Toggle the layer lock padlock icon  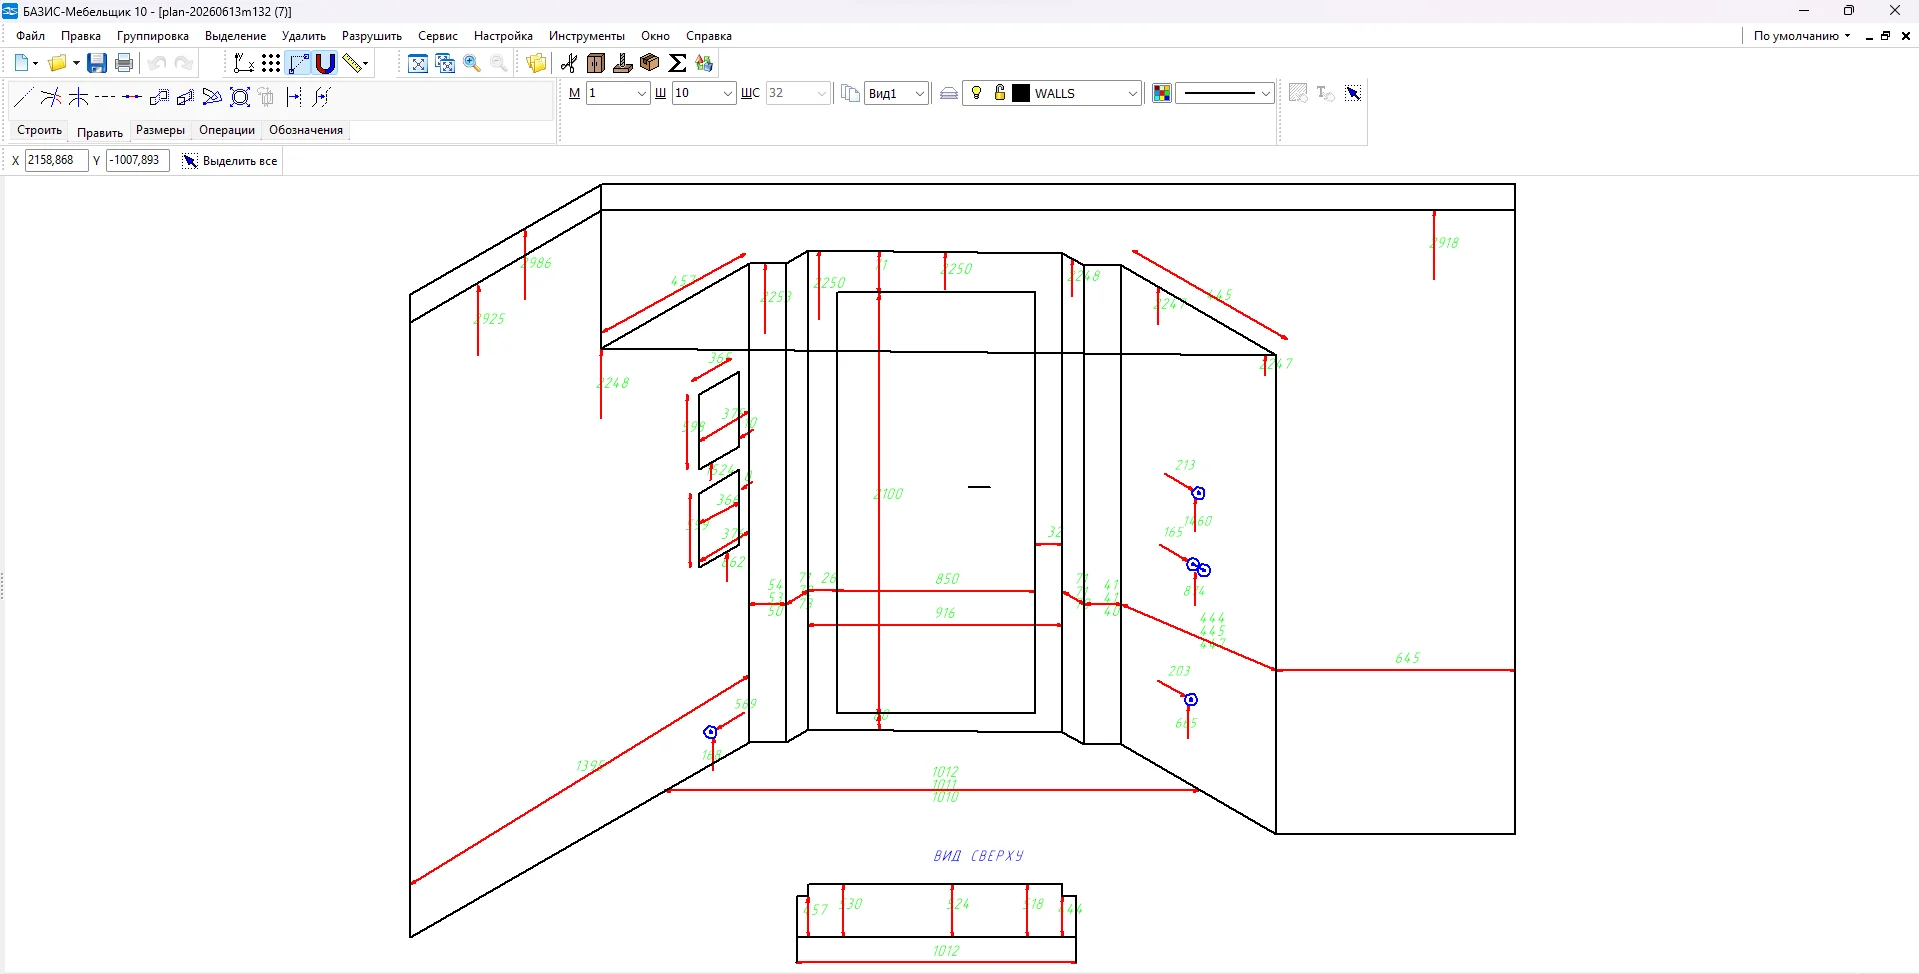pos(999,93)
